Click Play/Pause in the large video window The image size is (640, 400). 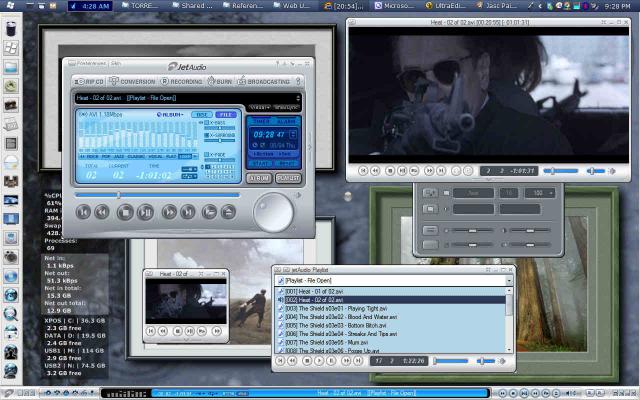point(402,171)
